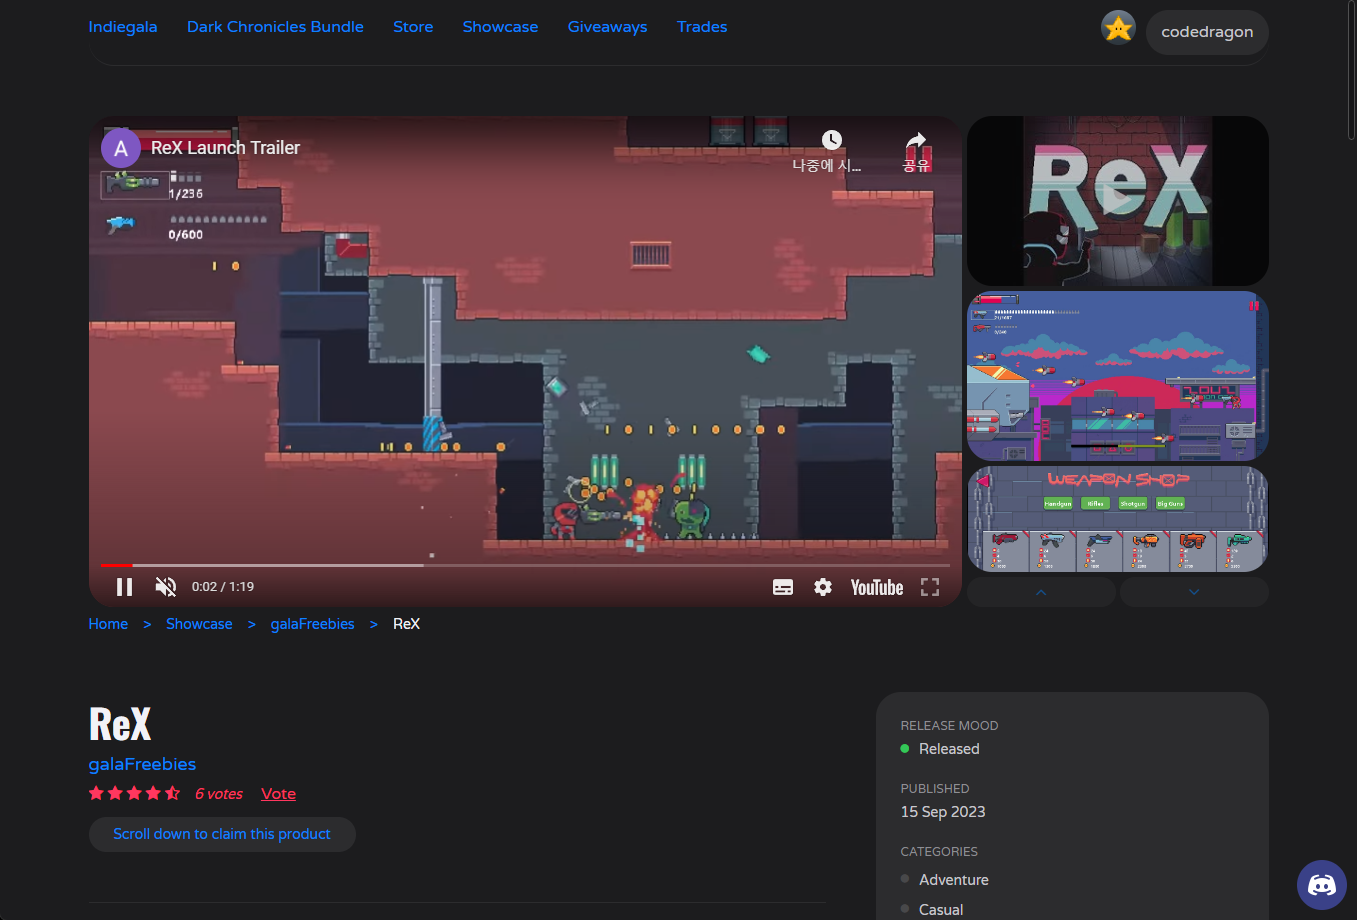Open the ReX Launch Trailer title link

tap(225, 148)
